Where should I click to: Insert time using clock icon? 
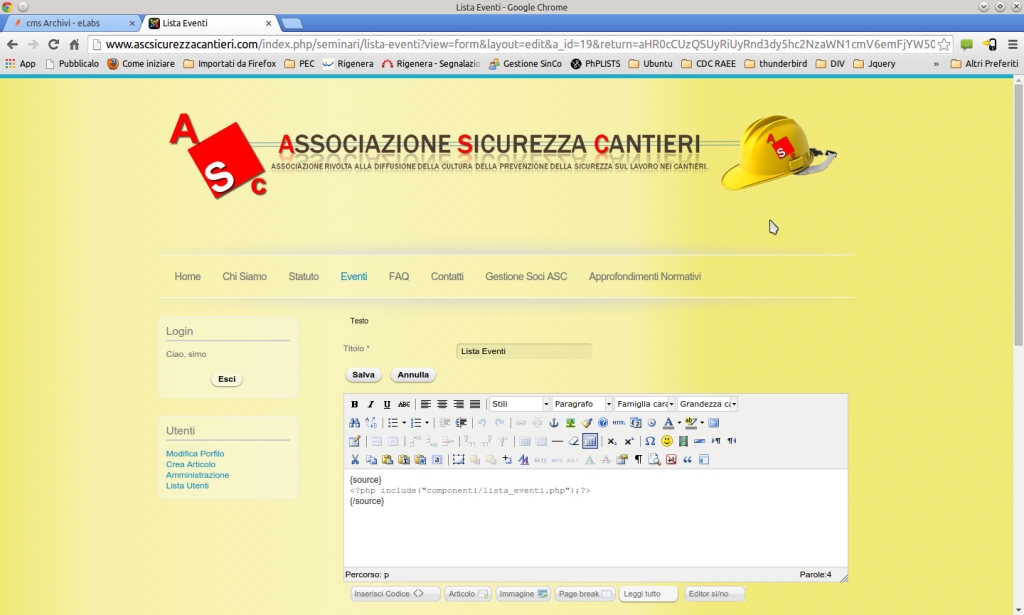click(x=651, y=422)
